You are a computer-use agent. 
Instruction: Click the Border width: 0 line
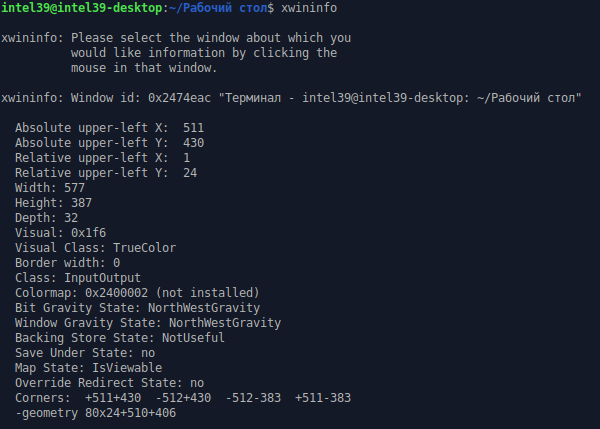(67, 263)
